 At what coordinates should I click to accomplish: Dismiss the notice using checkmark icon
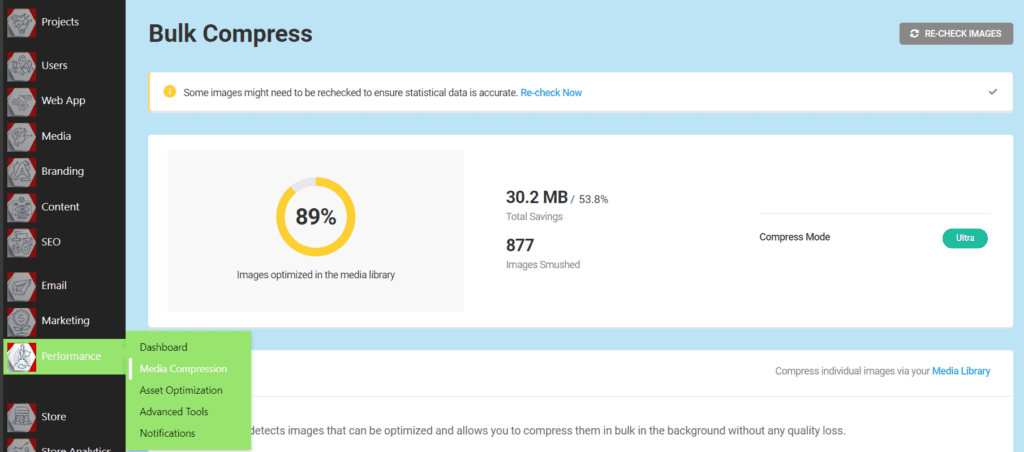(993, 92)
